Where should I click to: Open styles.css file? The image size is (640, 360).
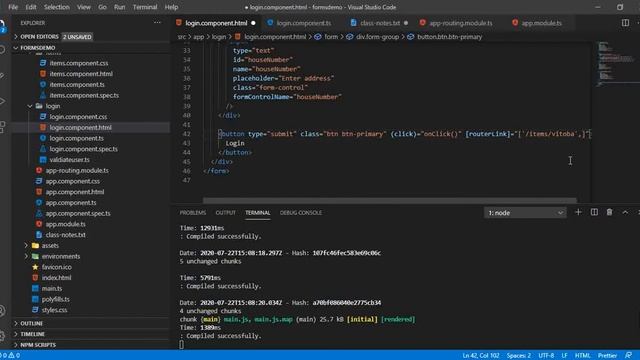click(54, 310)
